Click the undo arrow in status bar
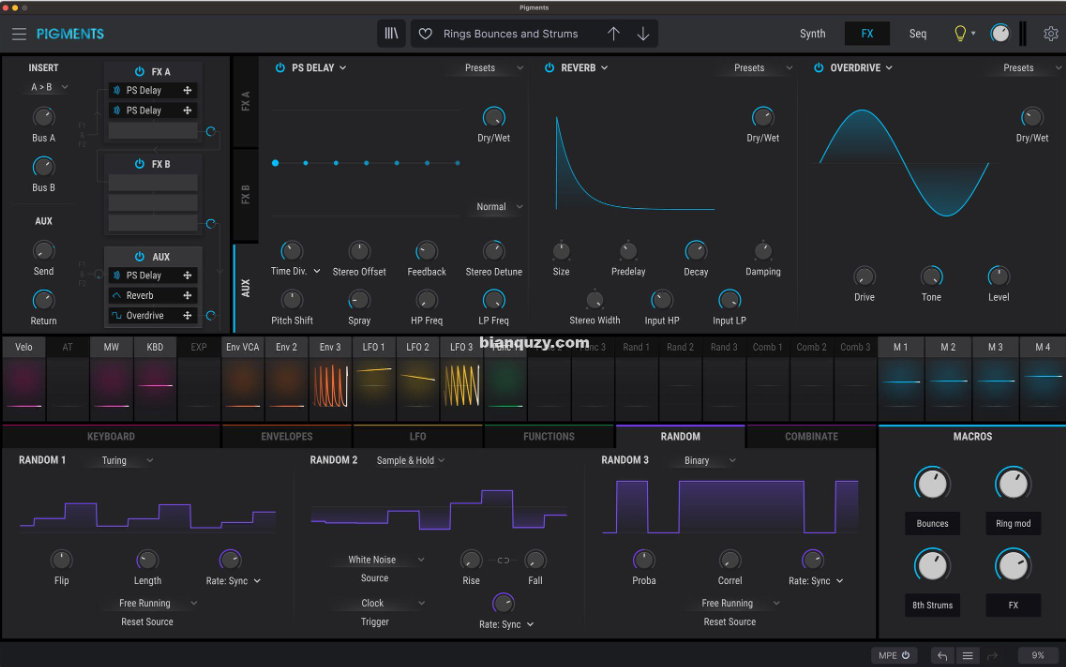The image size is (1066, 667). coord(941,656)
